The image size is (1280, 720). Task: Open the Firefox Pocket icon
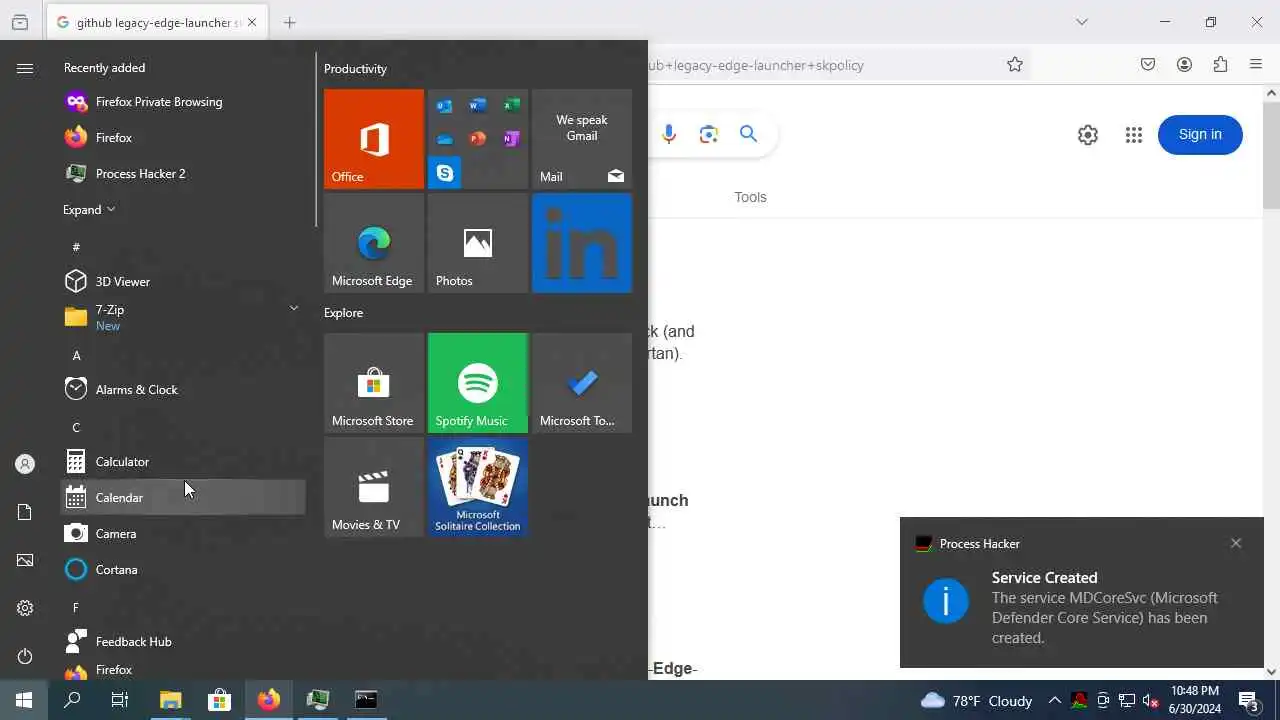(1148, 65)
